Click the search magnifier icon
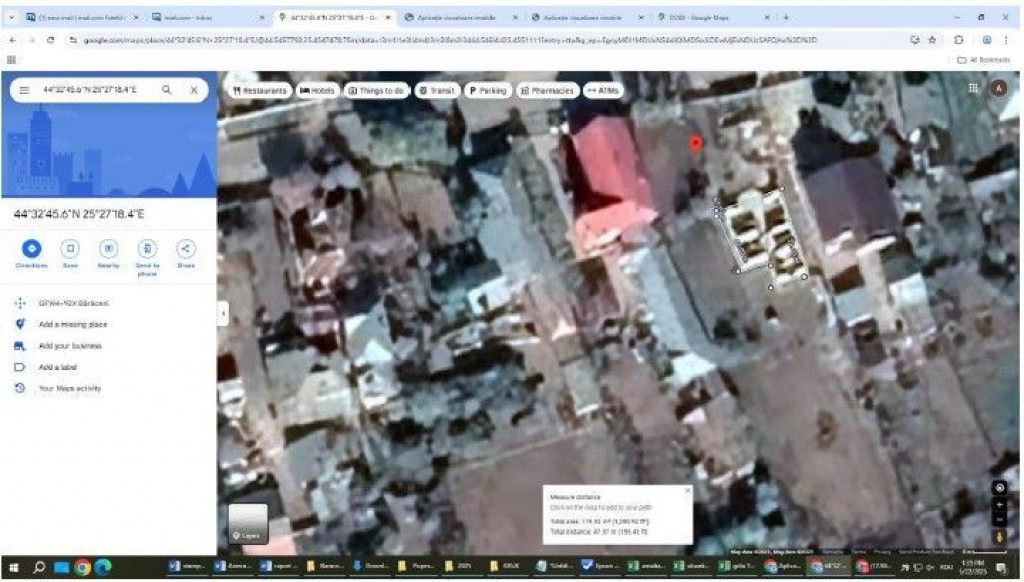This screenshot has width=1024, height=582. [167, 90]
